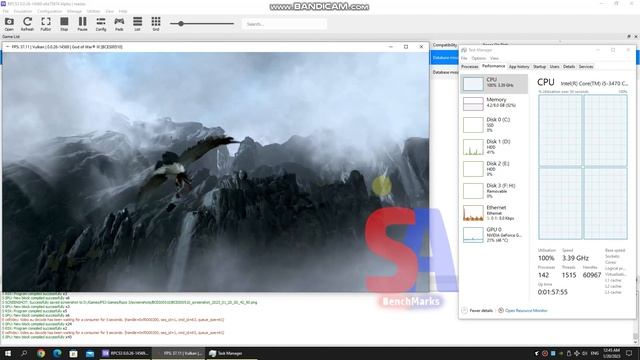Switch to the Details tab
The height and width of the screenshot is (360, 640).
(x=569, y=67)
